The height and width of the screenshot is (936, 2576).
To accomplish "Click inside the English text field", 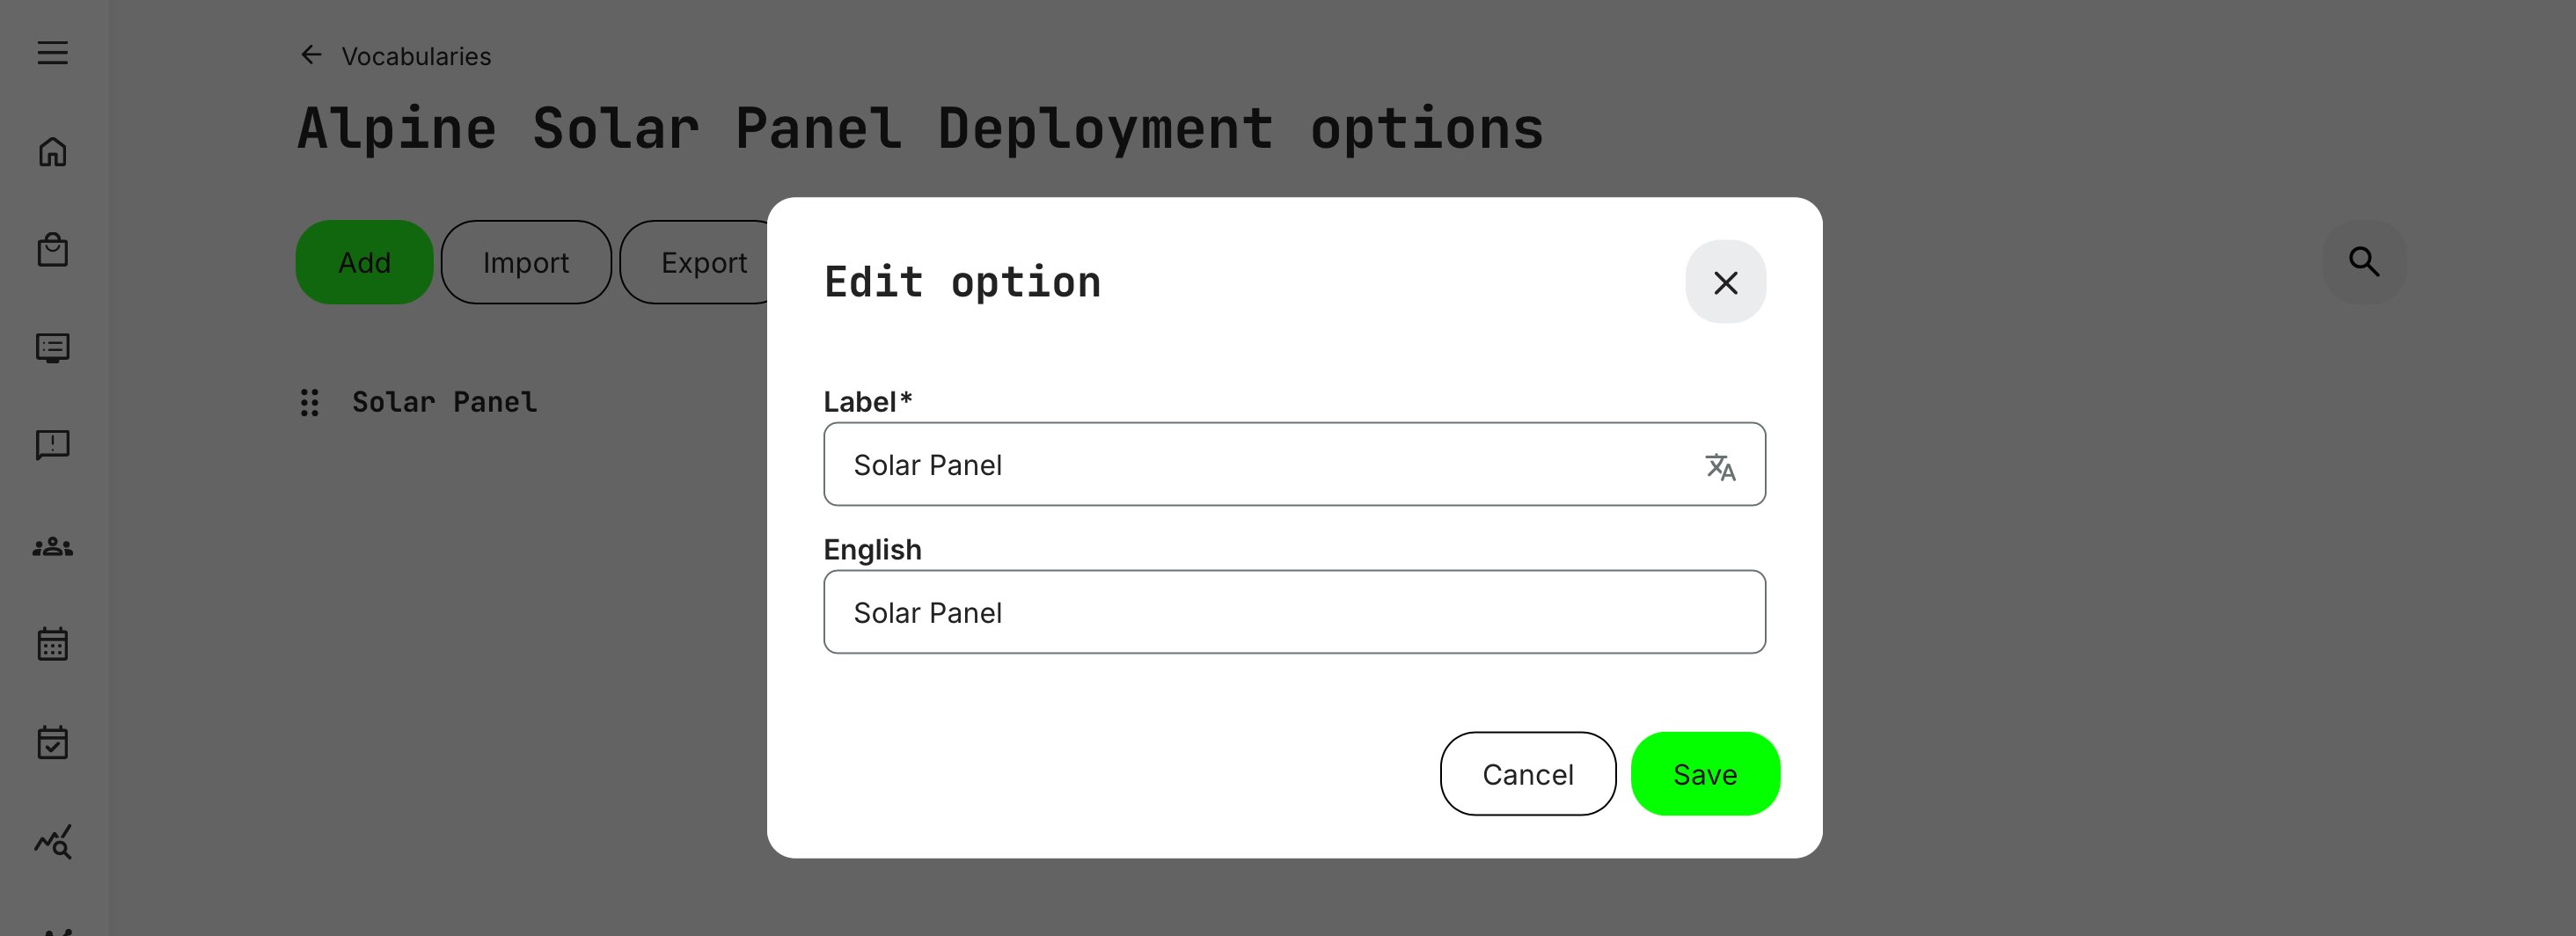I will (x=1294, y=611).
